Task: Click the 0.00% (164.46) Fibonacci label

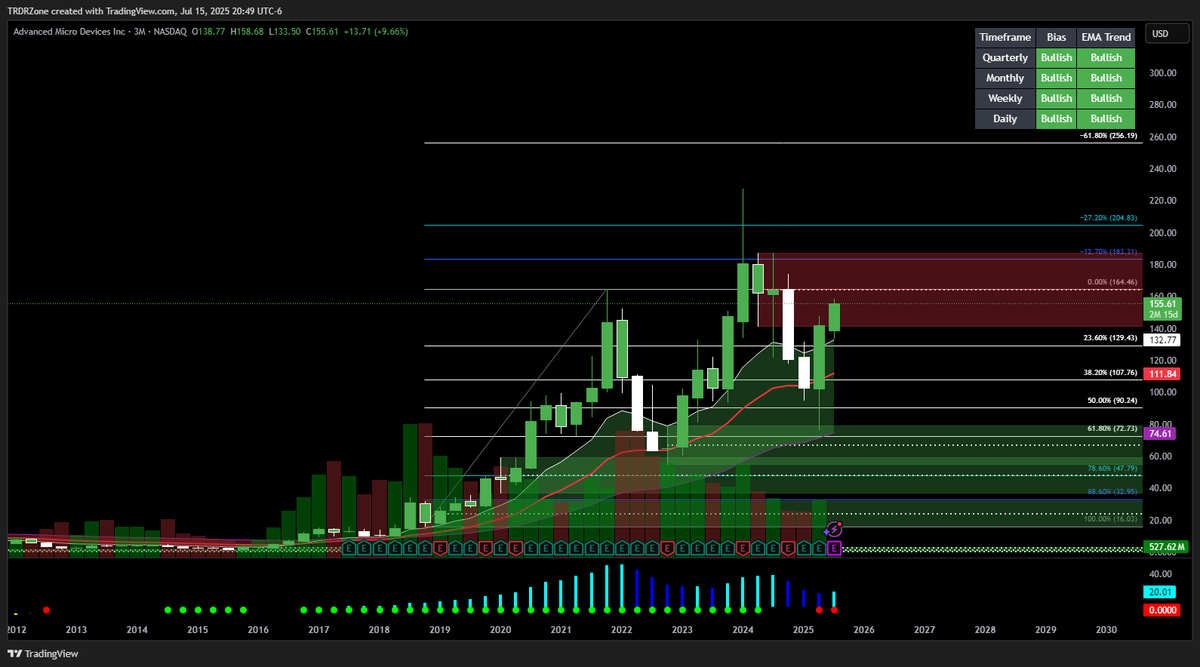Action: point(1112,282)
